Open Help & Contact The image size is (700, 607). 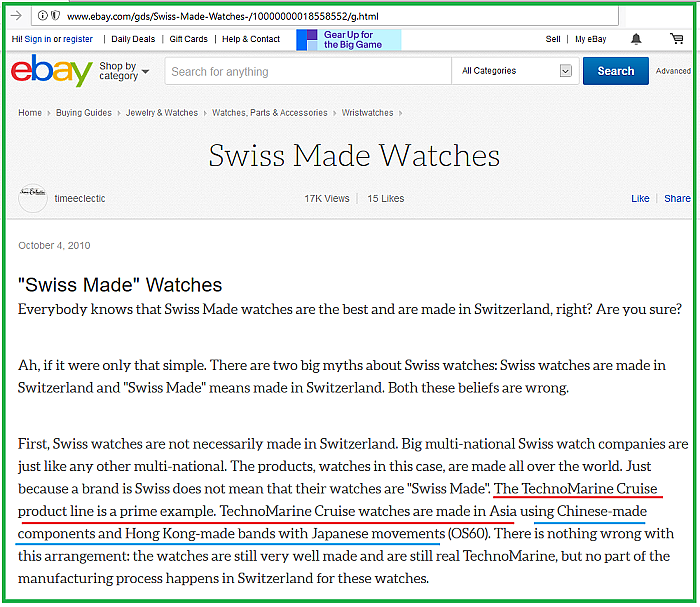click(251, 39)
